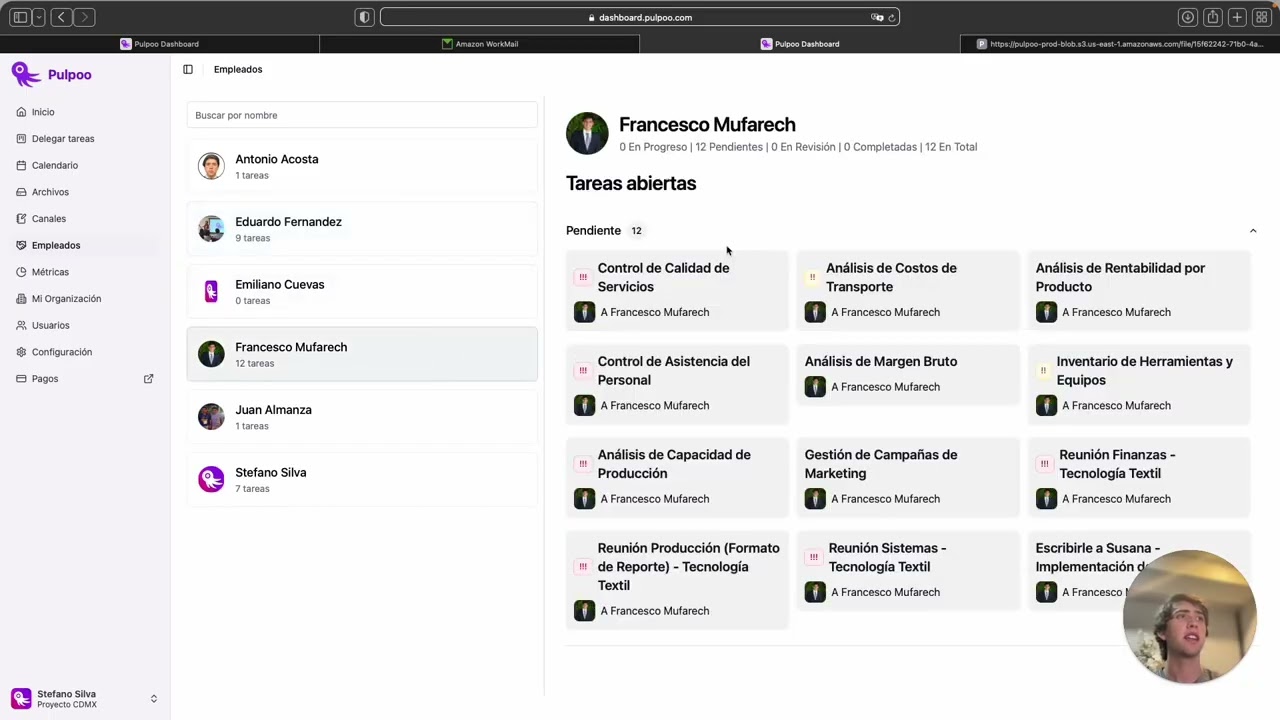This screenshot has width=1280, height=720.
Task: Toggle the sidebar panel icon beside Empleados
Action: [188, 69]
